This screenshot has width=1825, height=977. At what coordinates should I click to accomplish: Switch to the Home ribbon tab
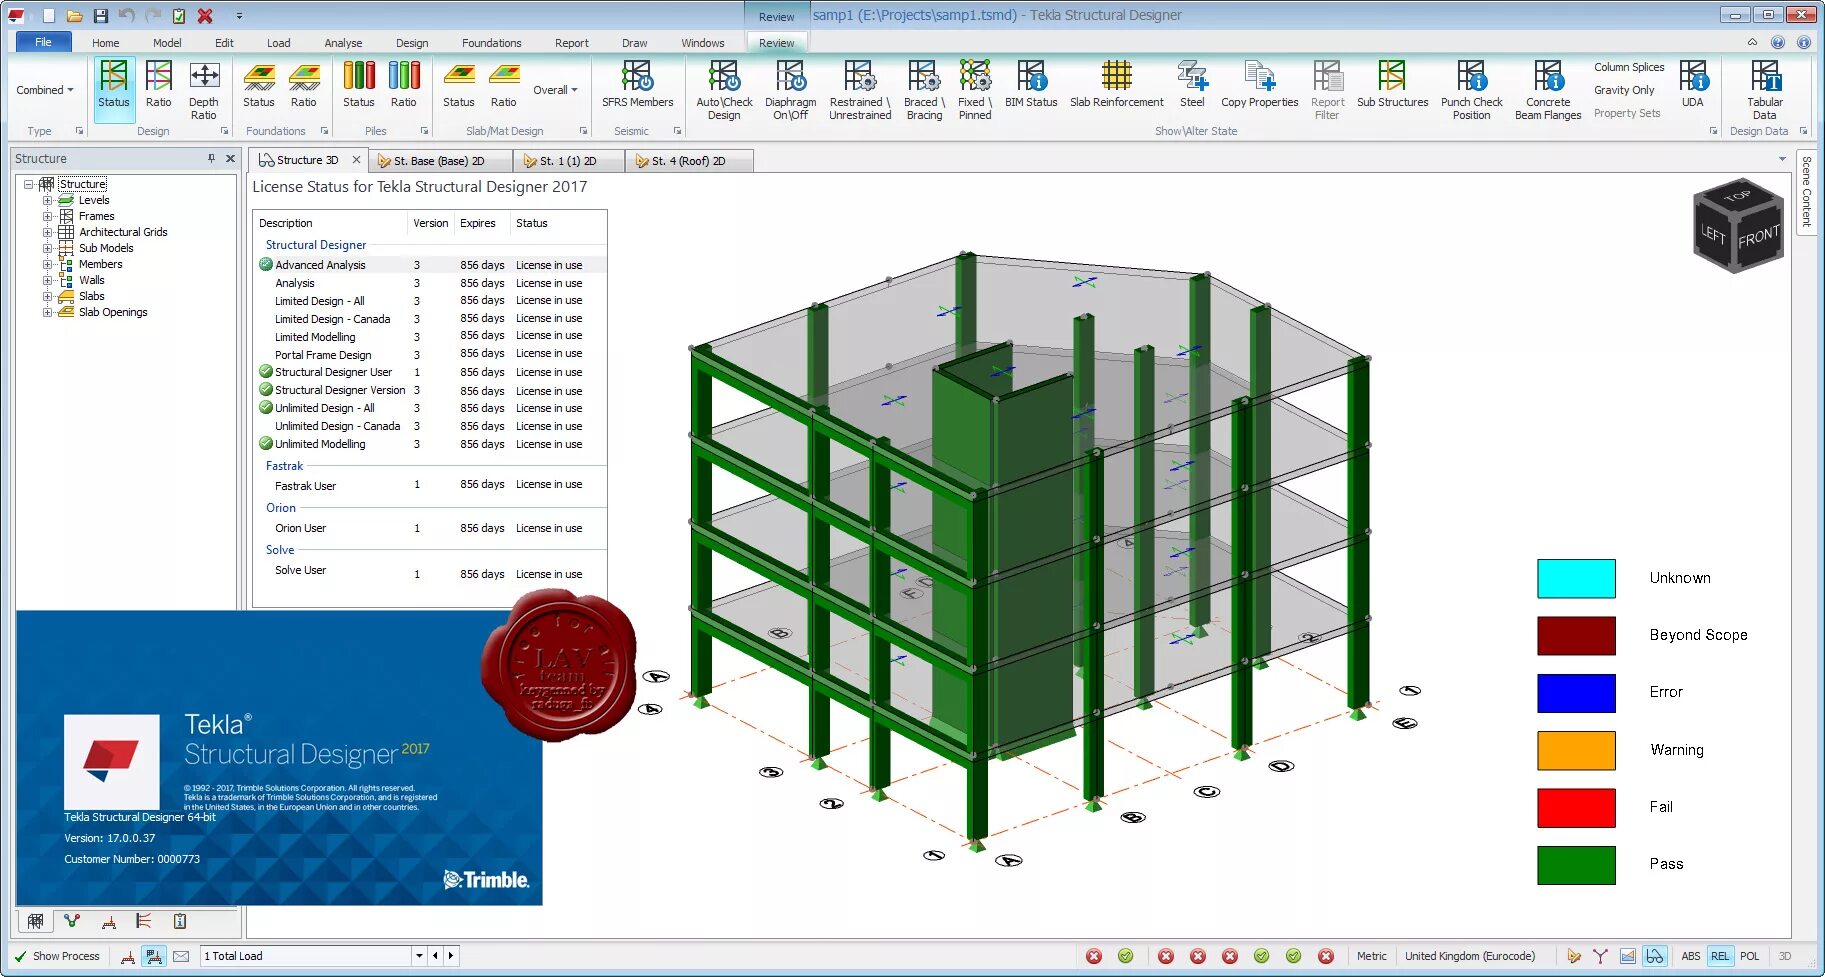[105, 43]
